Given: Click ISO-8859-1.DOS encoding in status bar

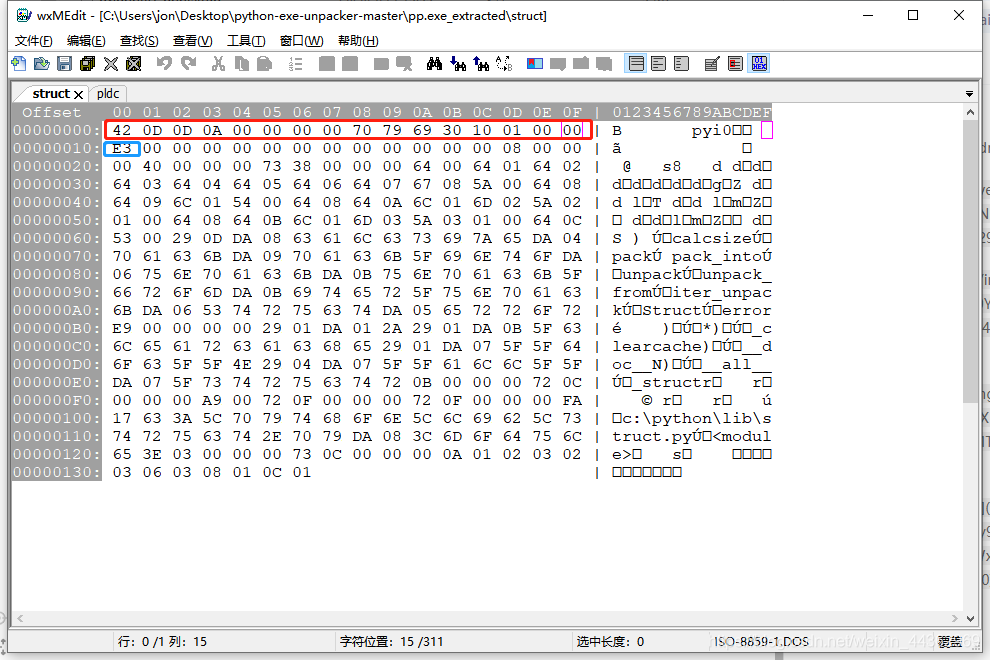Looking at the screenshot, I should pyautogui.click(x=761, y=642).
